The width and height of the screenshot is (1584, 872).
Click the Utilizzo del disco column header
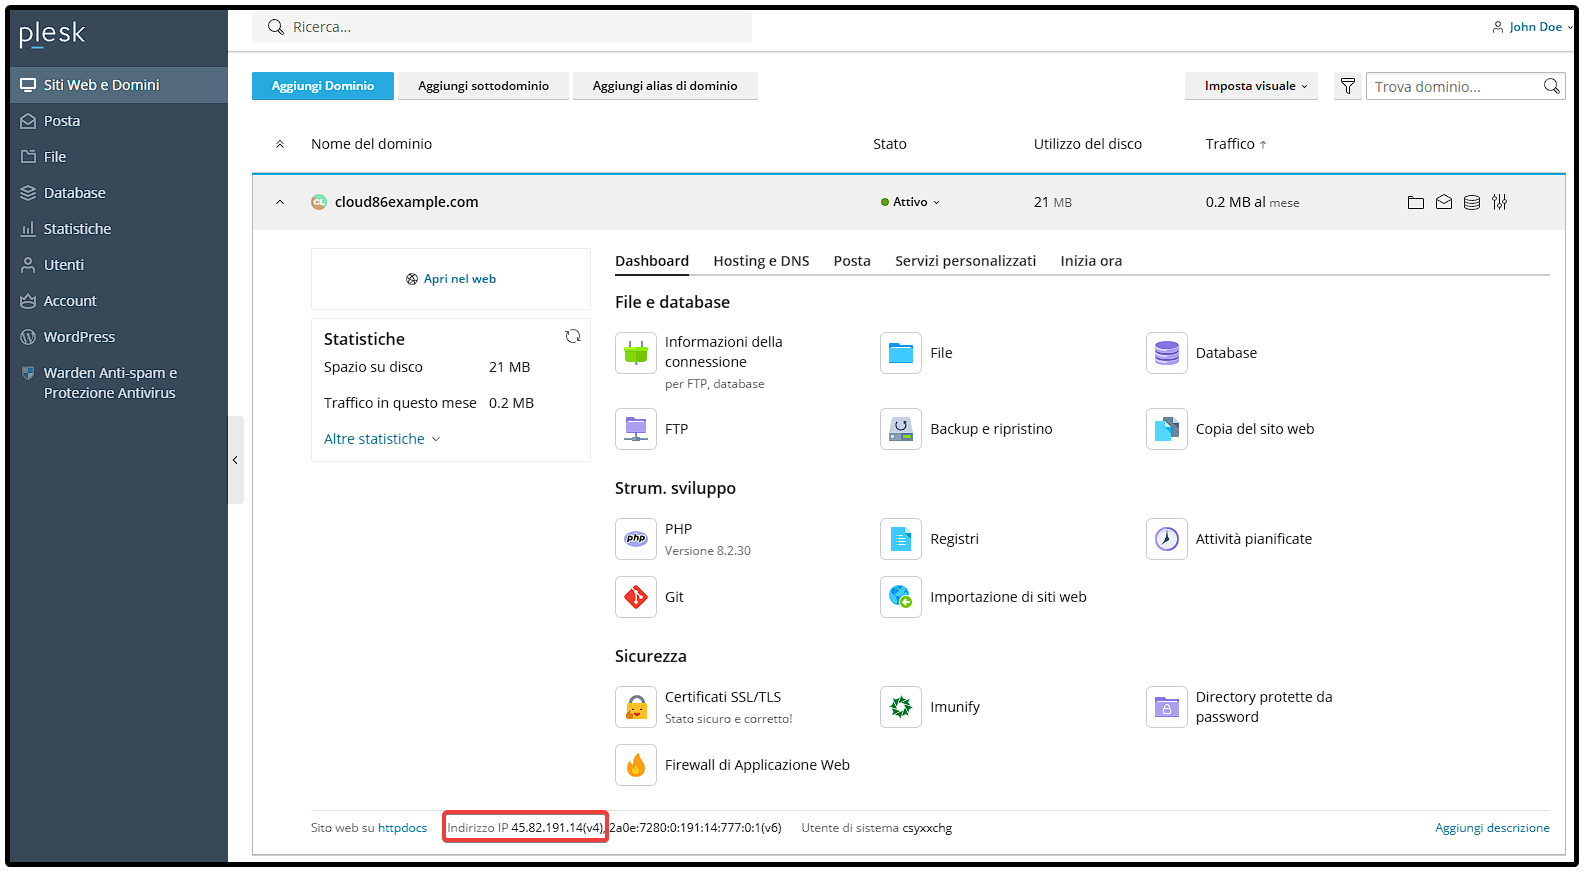coord(1088,144)
